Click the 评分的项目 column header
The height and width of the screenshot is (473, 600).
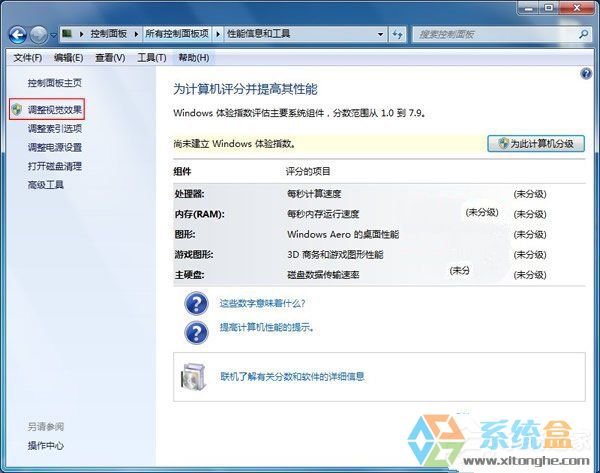308,171
